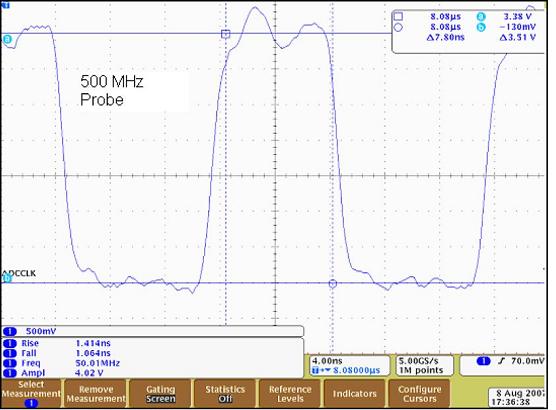Click the channel badge next to Freq
The image size is (556, 410).
[x=10, y=363]
